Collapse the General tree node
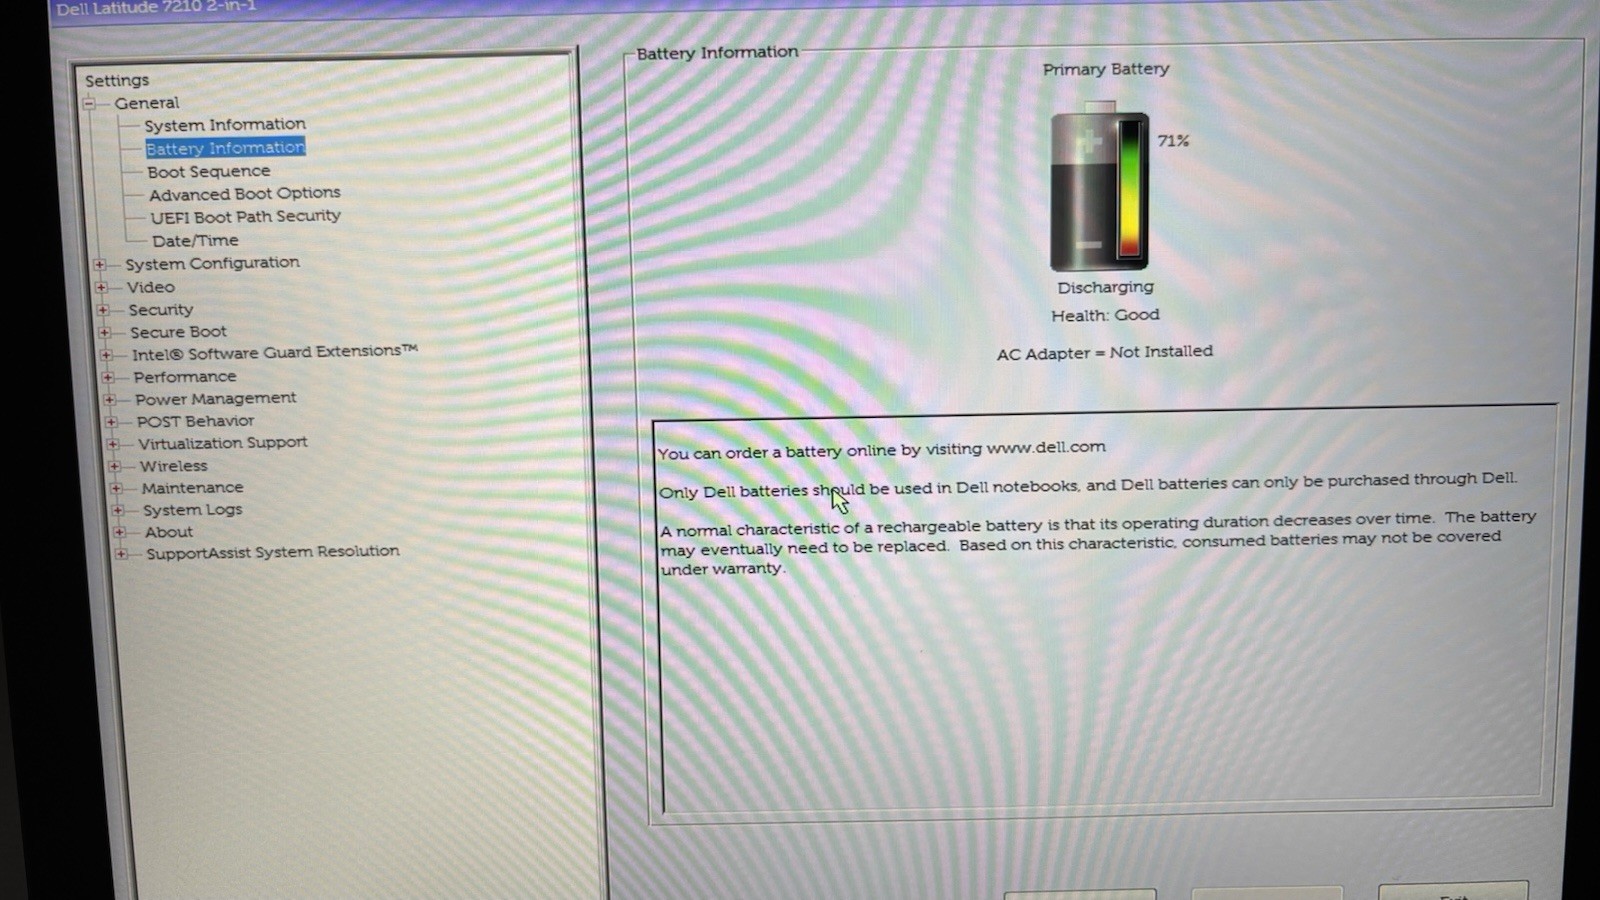Image resolution: width=1600 pixels, height=900 pixels. tap(89, 103)
